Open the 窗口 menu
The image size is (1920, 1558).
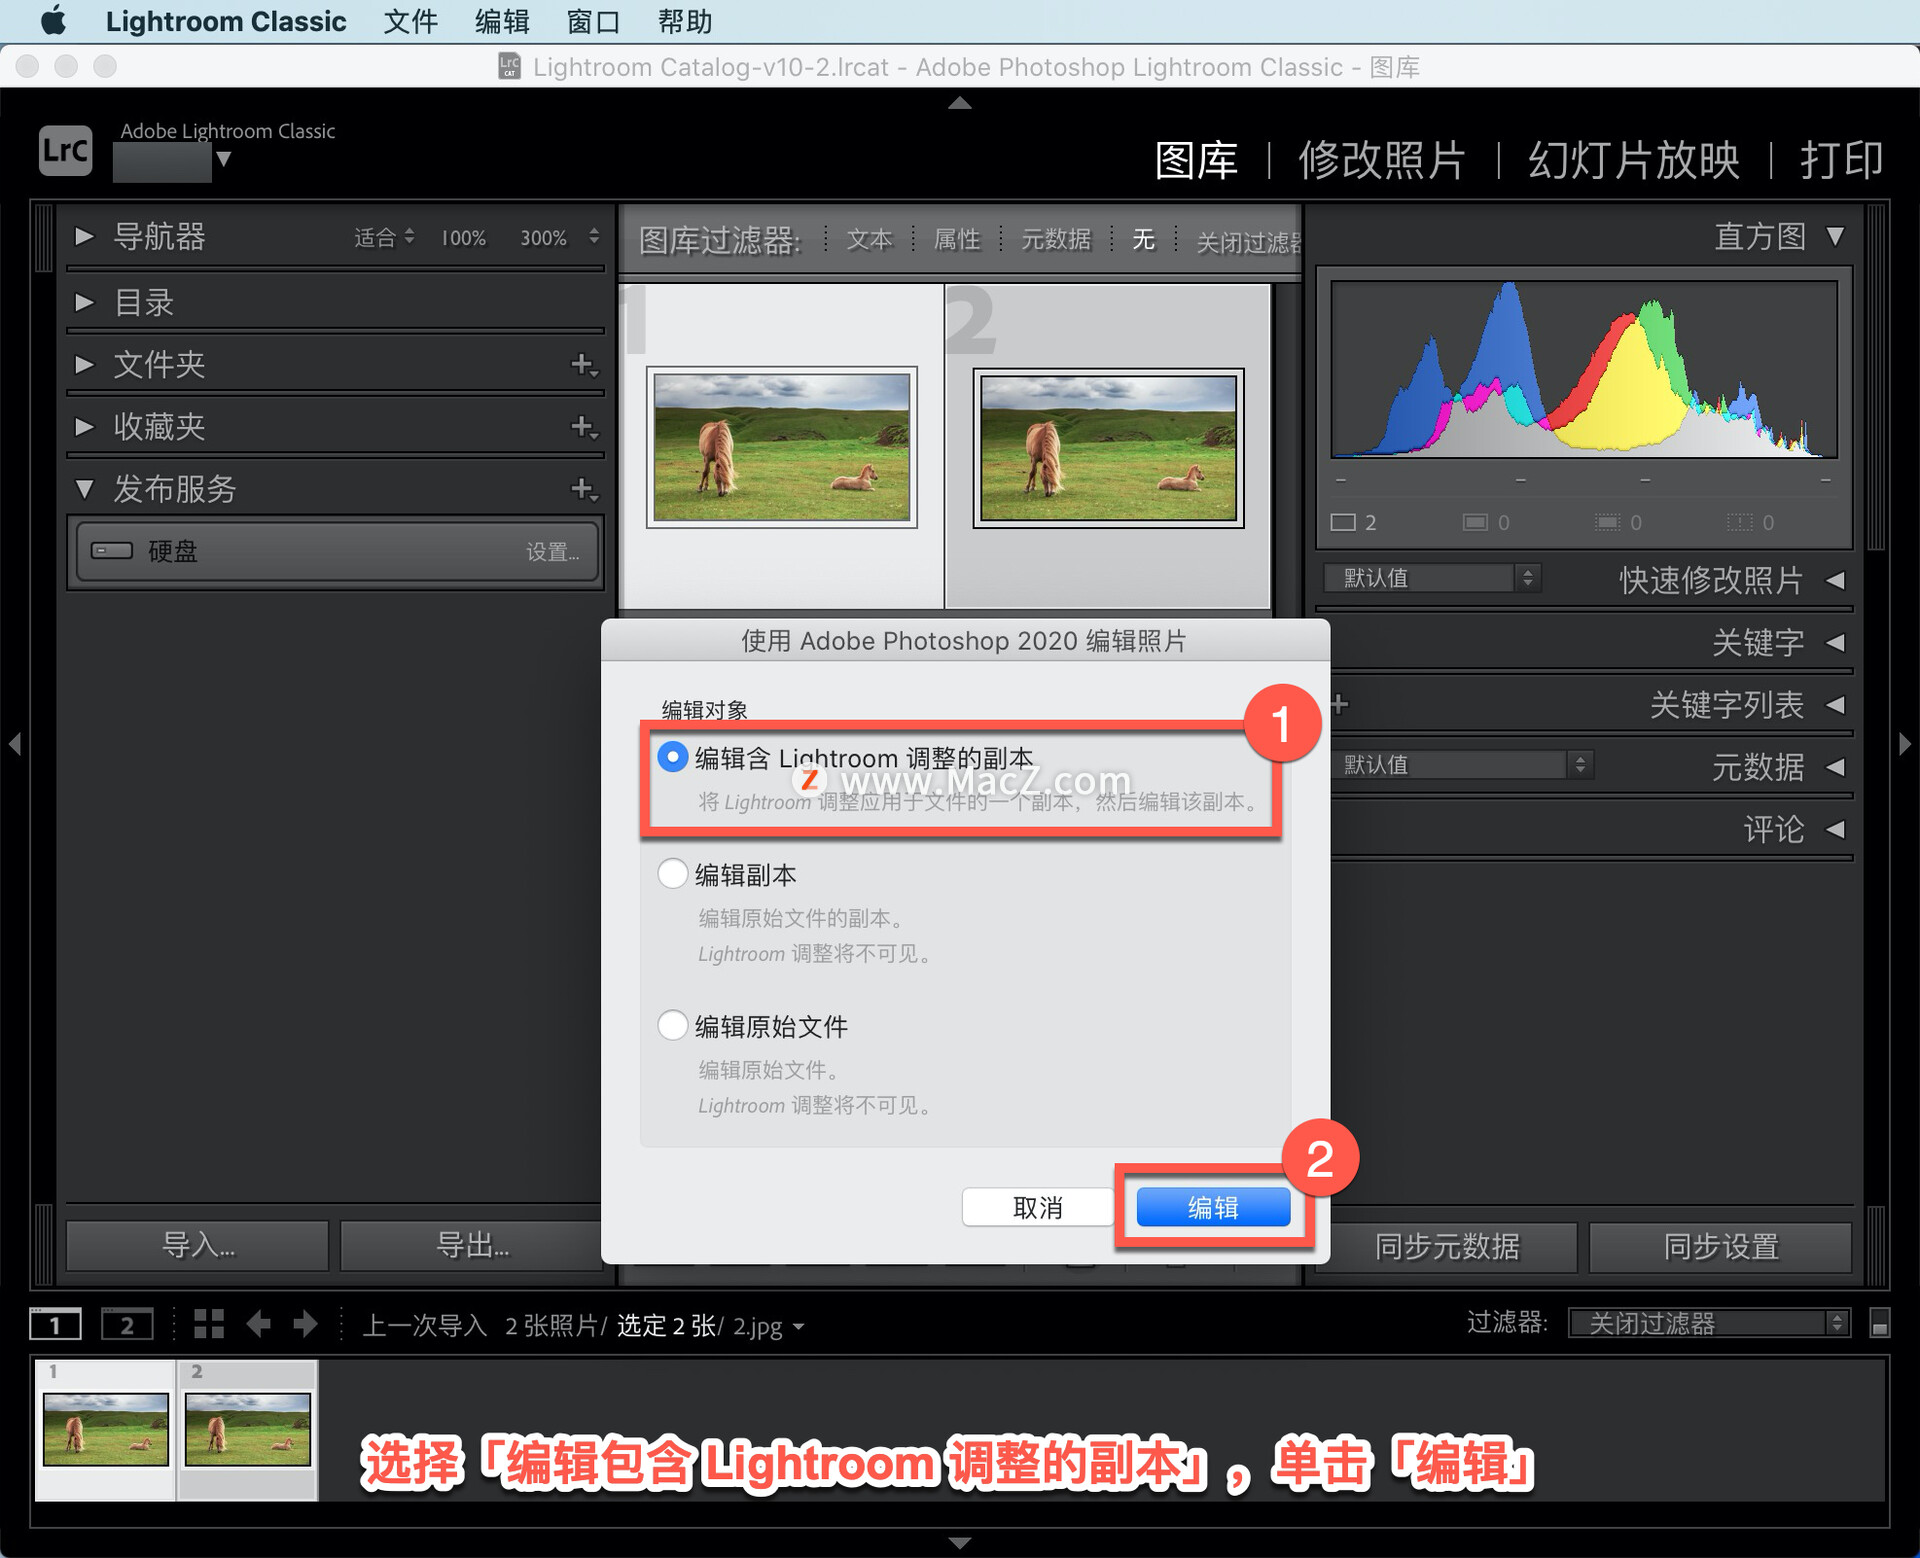tap(594, 21)
